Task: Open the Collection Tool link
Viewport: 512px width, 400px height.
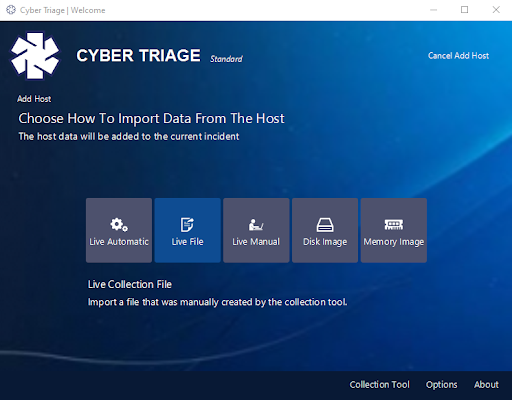Action: (x=379, y=385)
